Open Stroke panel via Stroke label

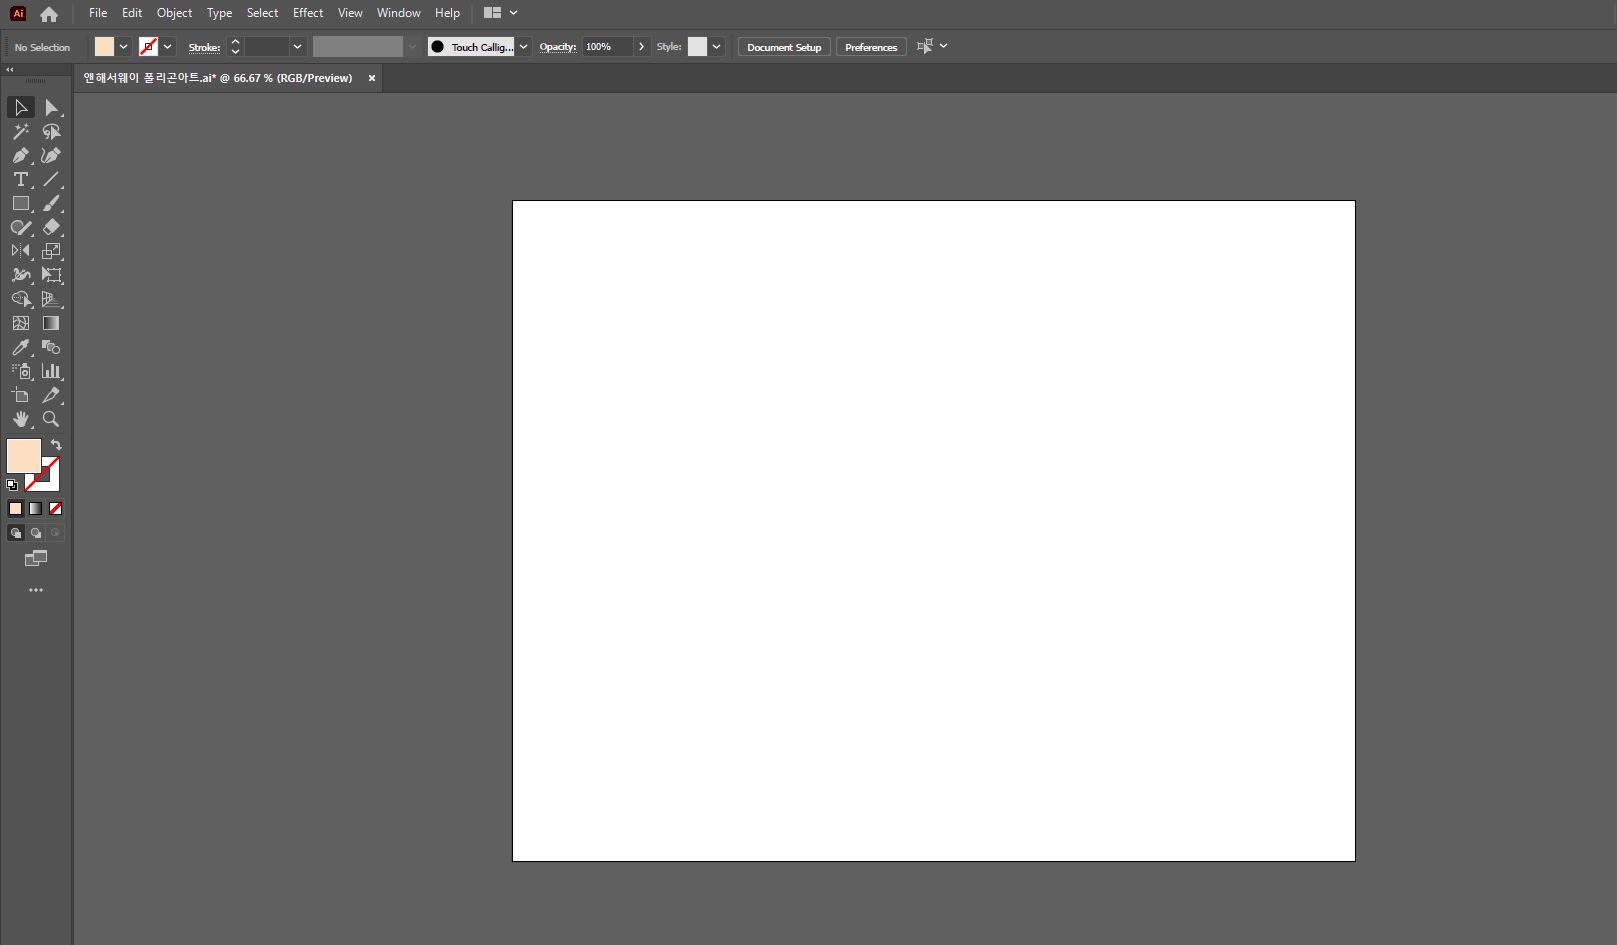point(204,47)
